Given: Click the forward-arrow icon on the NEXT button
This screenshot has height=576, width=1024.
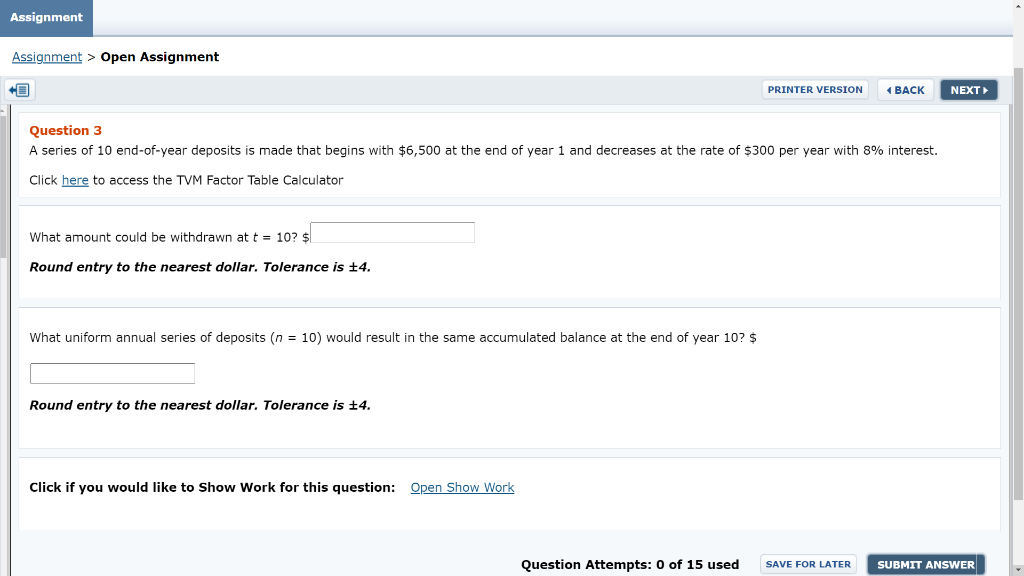Looking at the screenshot, I should click(x=984, y=89).
